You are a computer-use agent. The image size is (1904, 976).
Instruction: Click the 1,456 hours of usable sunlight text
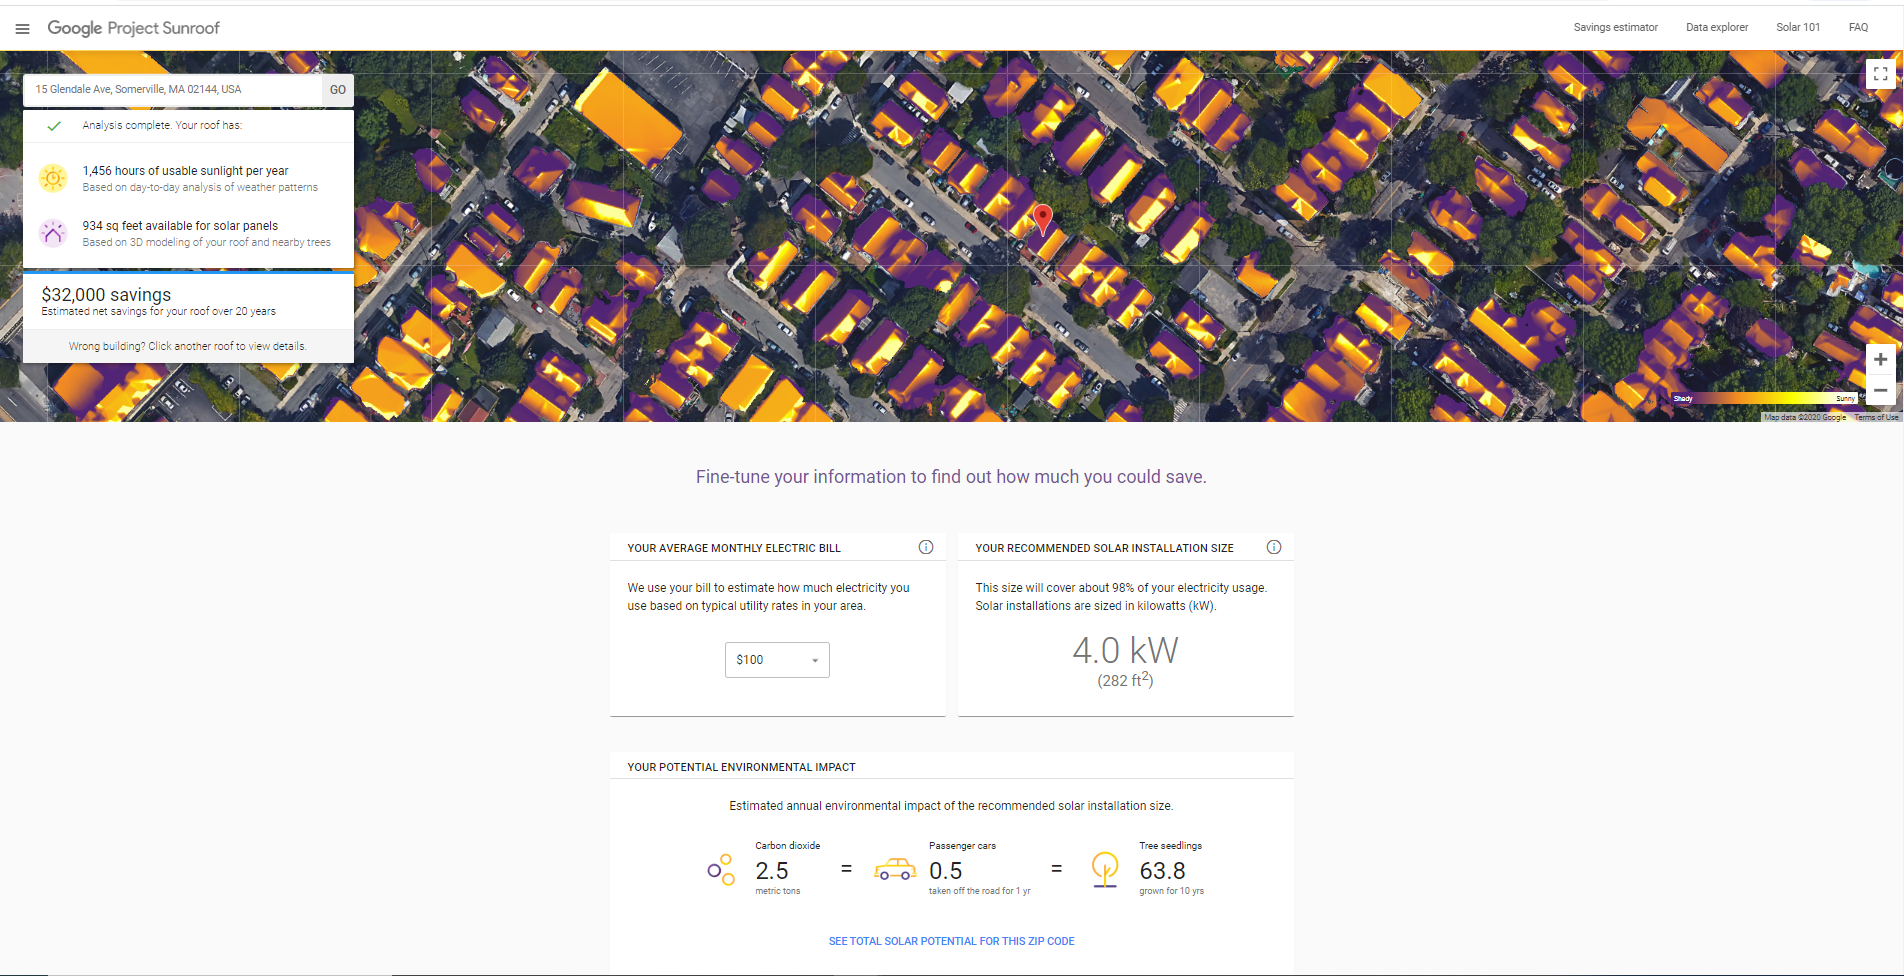[185, 171]
